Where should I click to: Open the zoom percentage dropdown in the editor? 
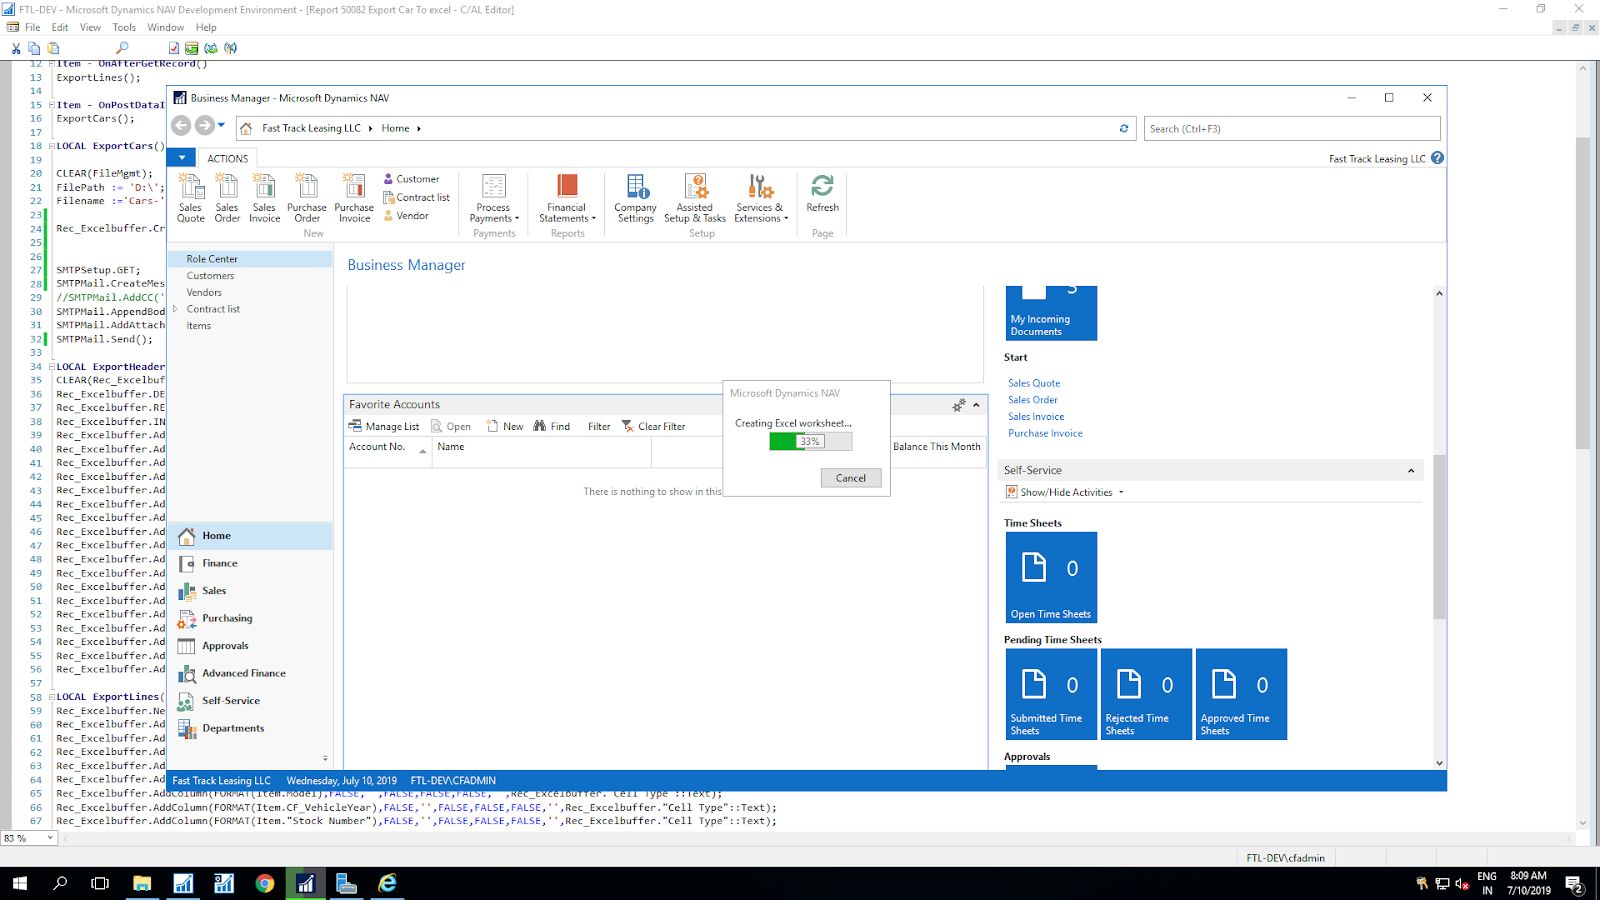click(x=50, y=838)
